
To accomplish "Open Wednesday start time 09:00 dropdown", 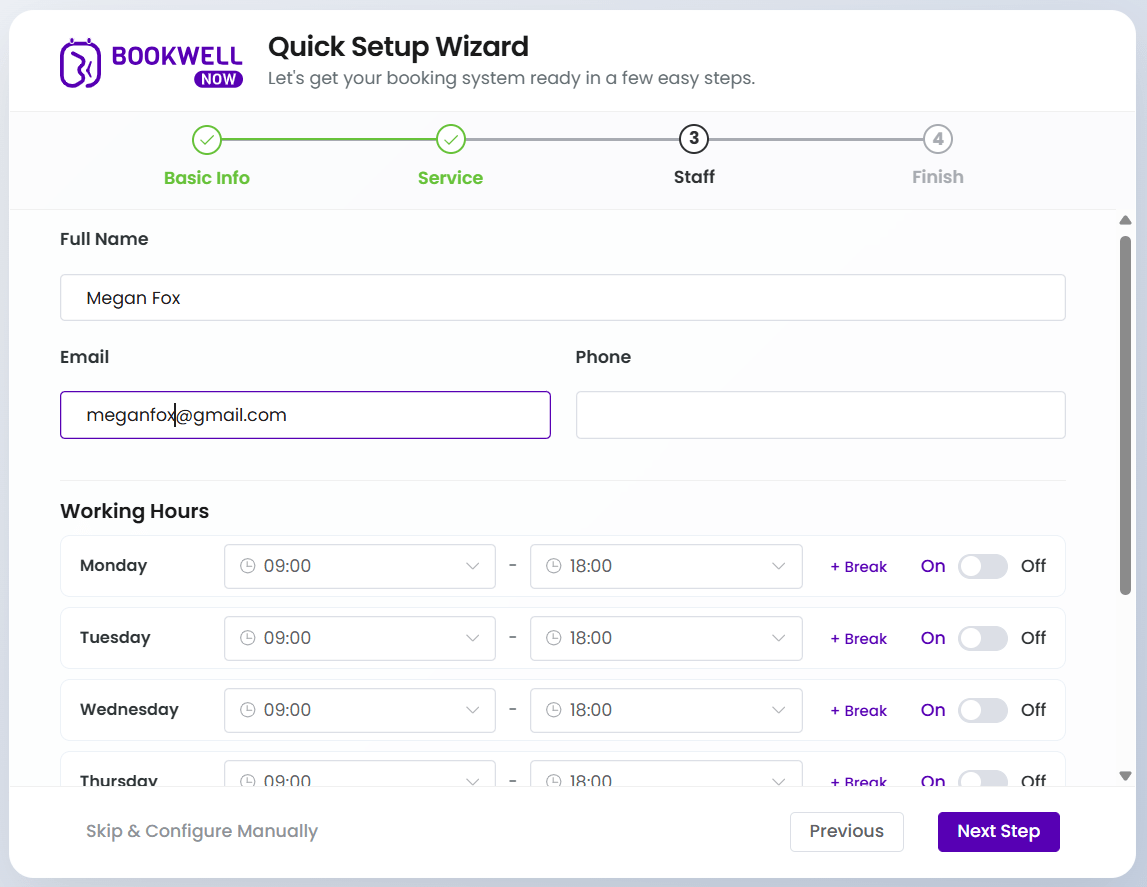I will pyautogui.click(x=360, y=709).
